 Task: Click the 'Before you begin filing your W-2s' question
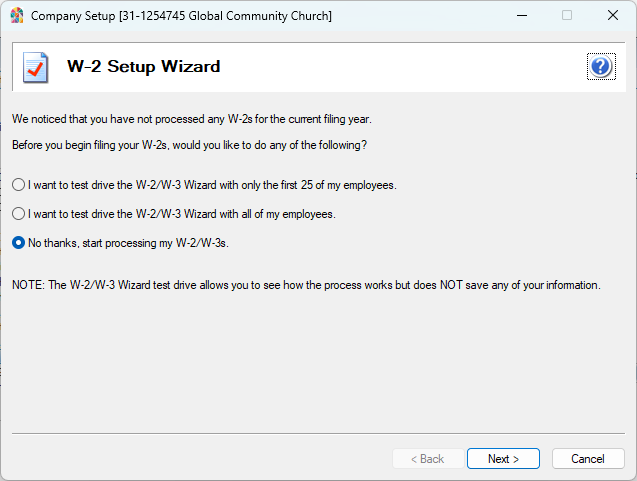click(x=189, y=145)
